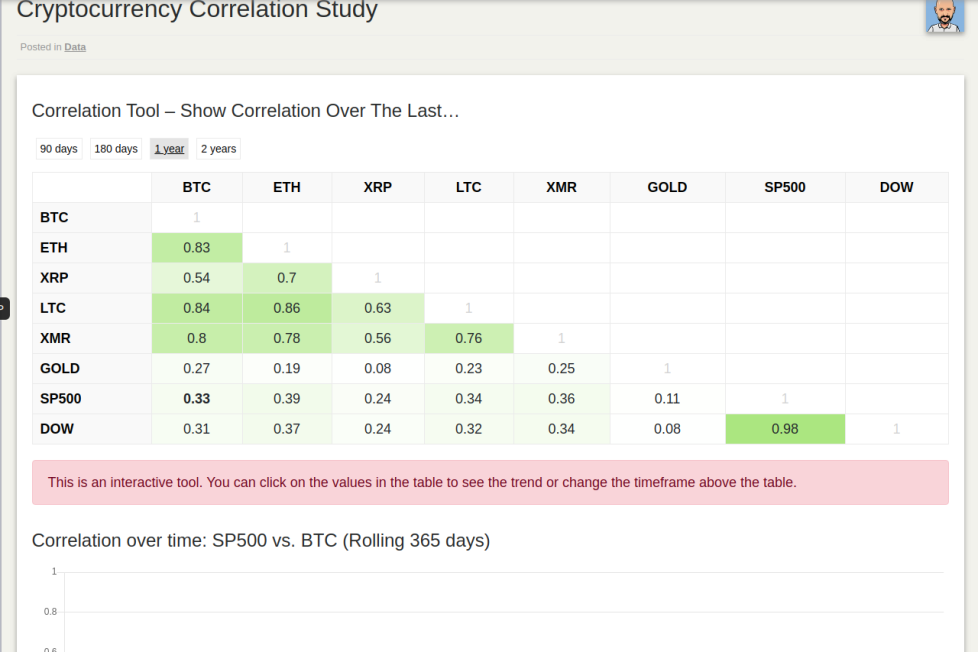
Task: Open the Data category link
Action: (x=75, y=47)
